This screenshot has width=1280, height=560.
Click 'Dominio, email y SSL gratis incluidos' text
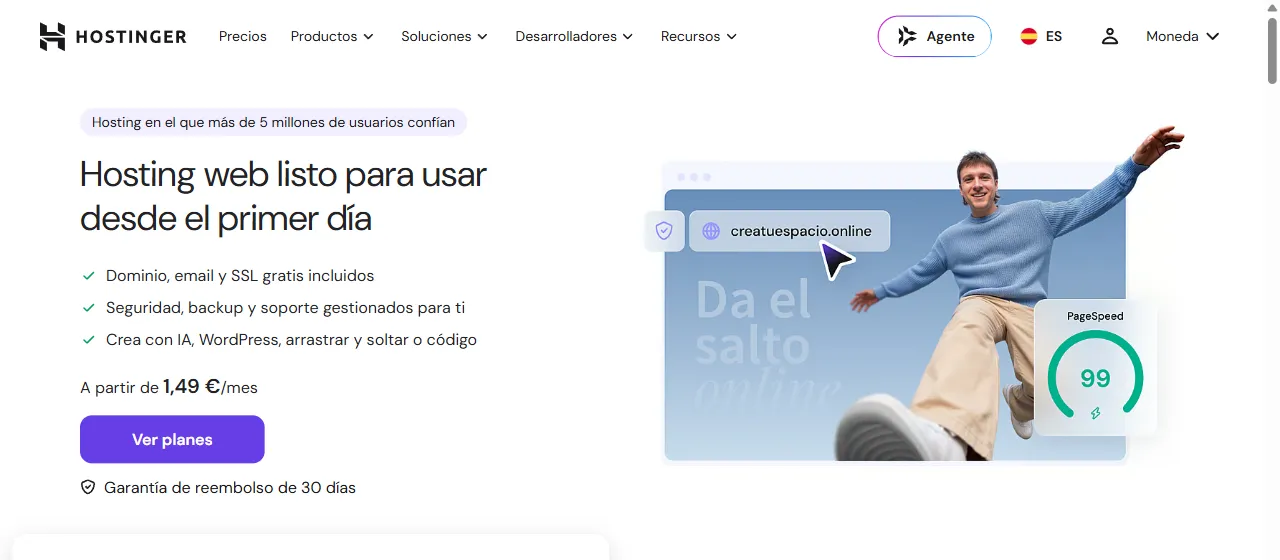point(240,276)
